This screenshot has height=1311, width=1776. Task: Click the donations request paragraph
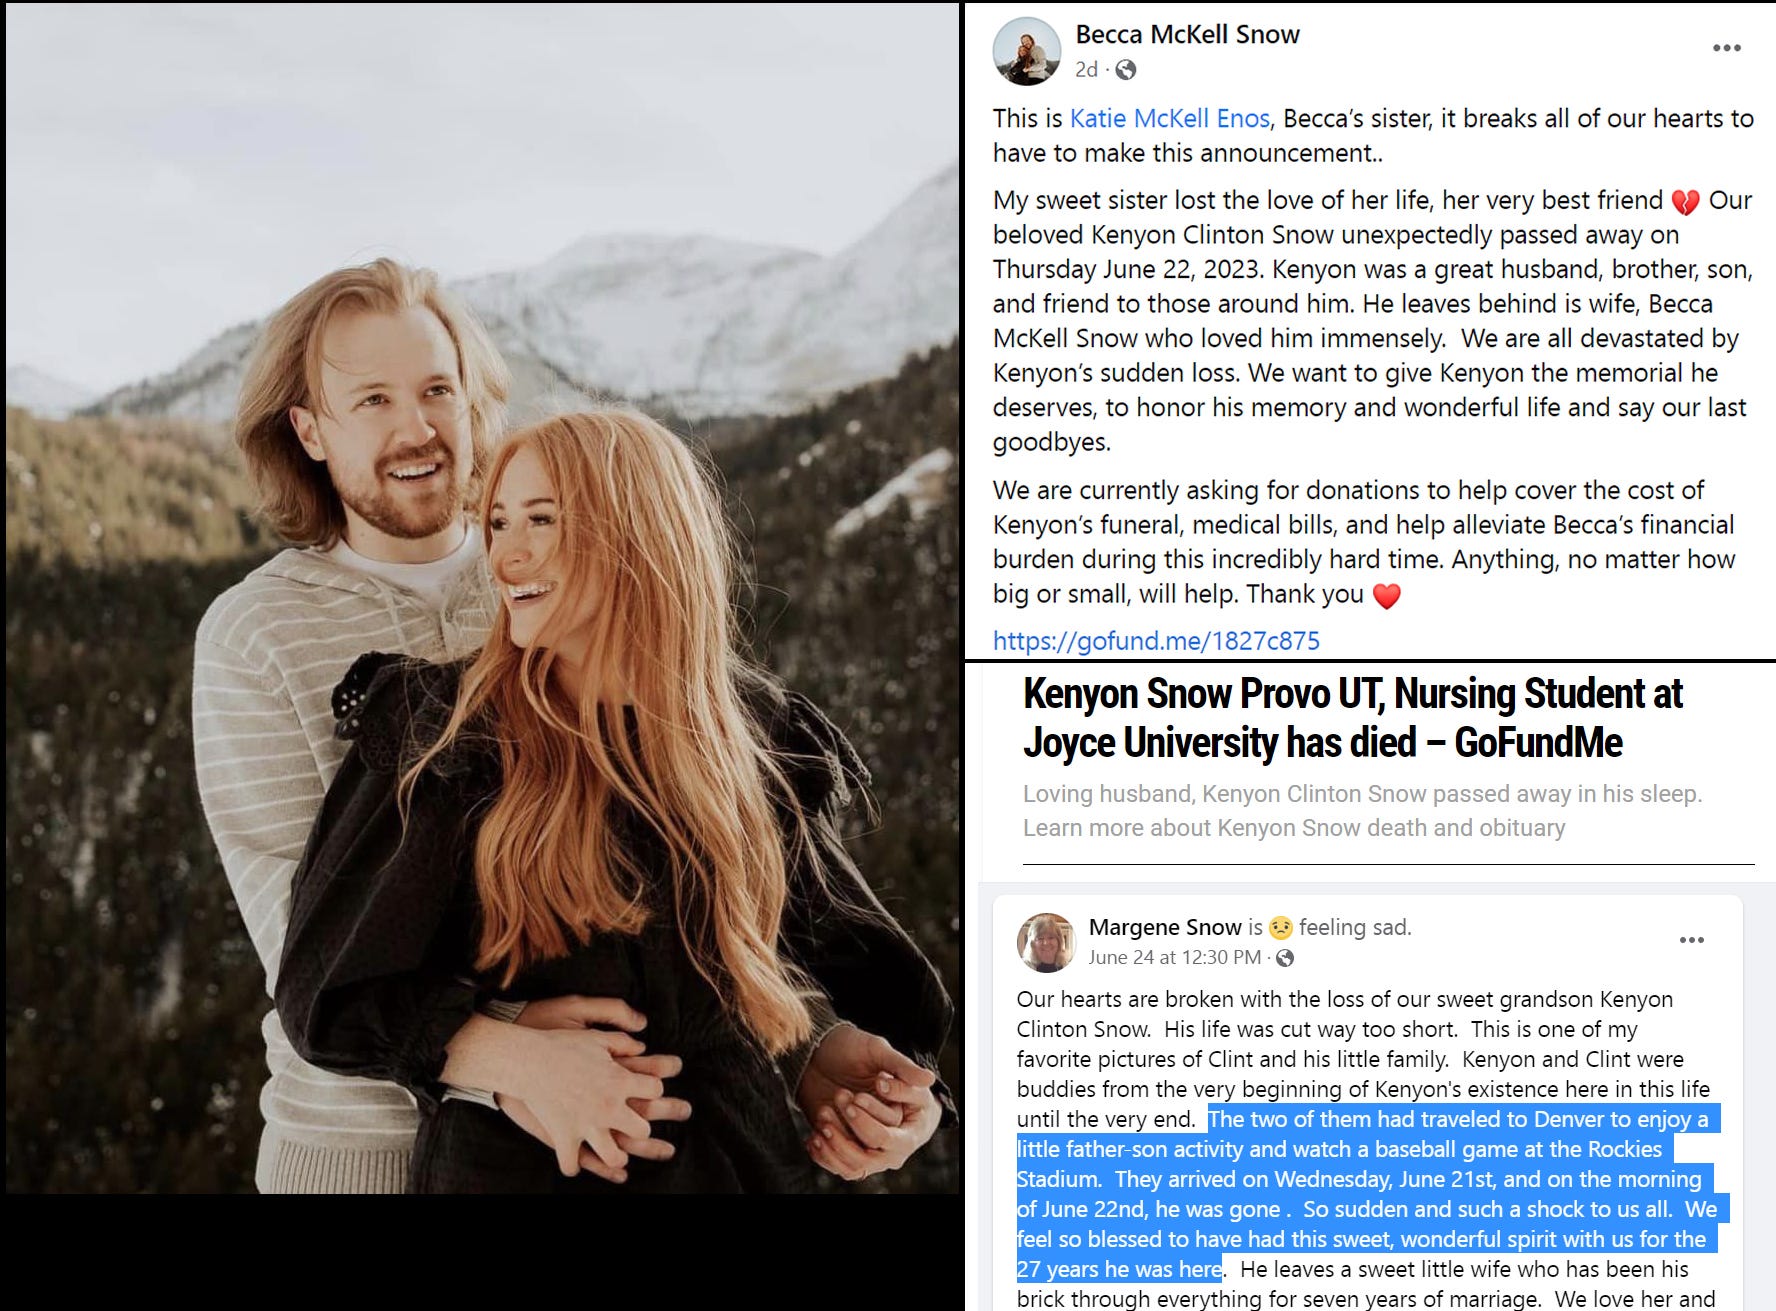point(1364,542)
